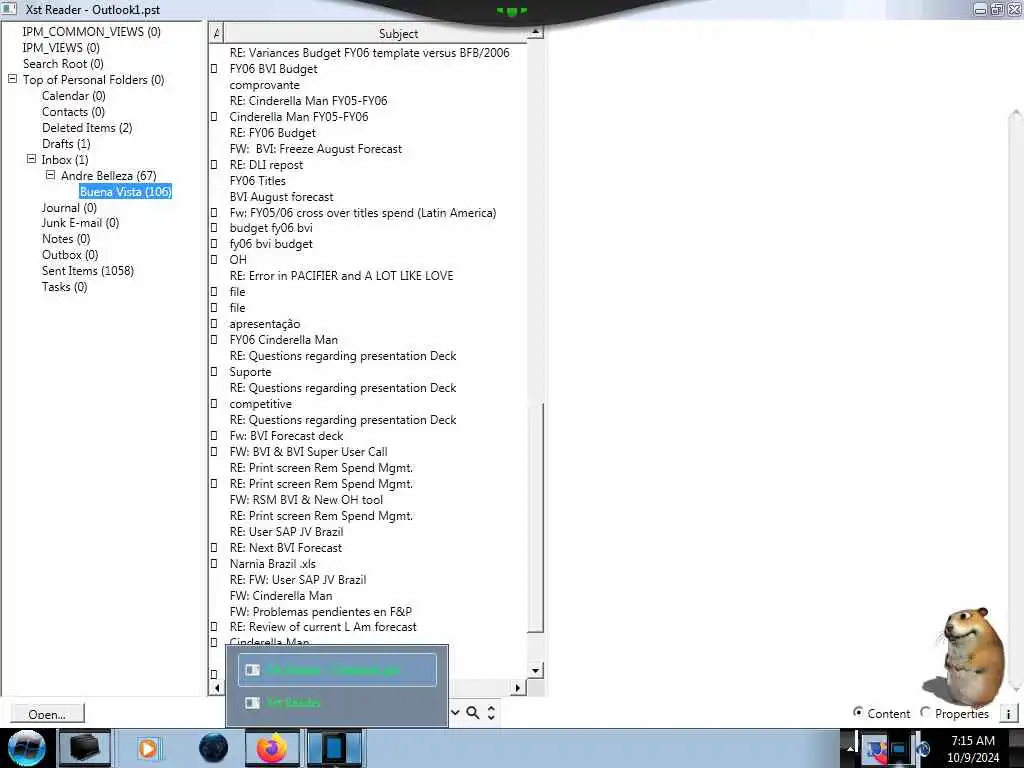
Task: Collapse Top of Personal Folders node
Action: point(12,79)
